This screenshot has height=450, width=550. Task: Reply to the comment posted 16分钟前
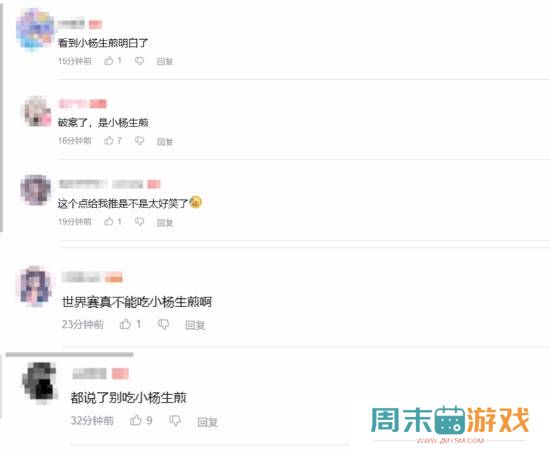tap(165, 142)
